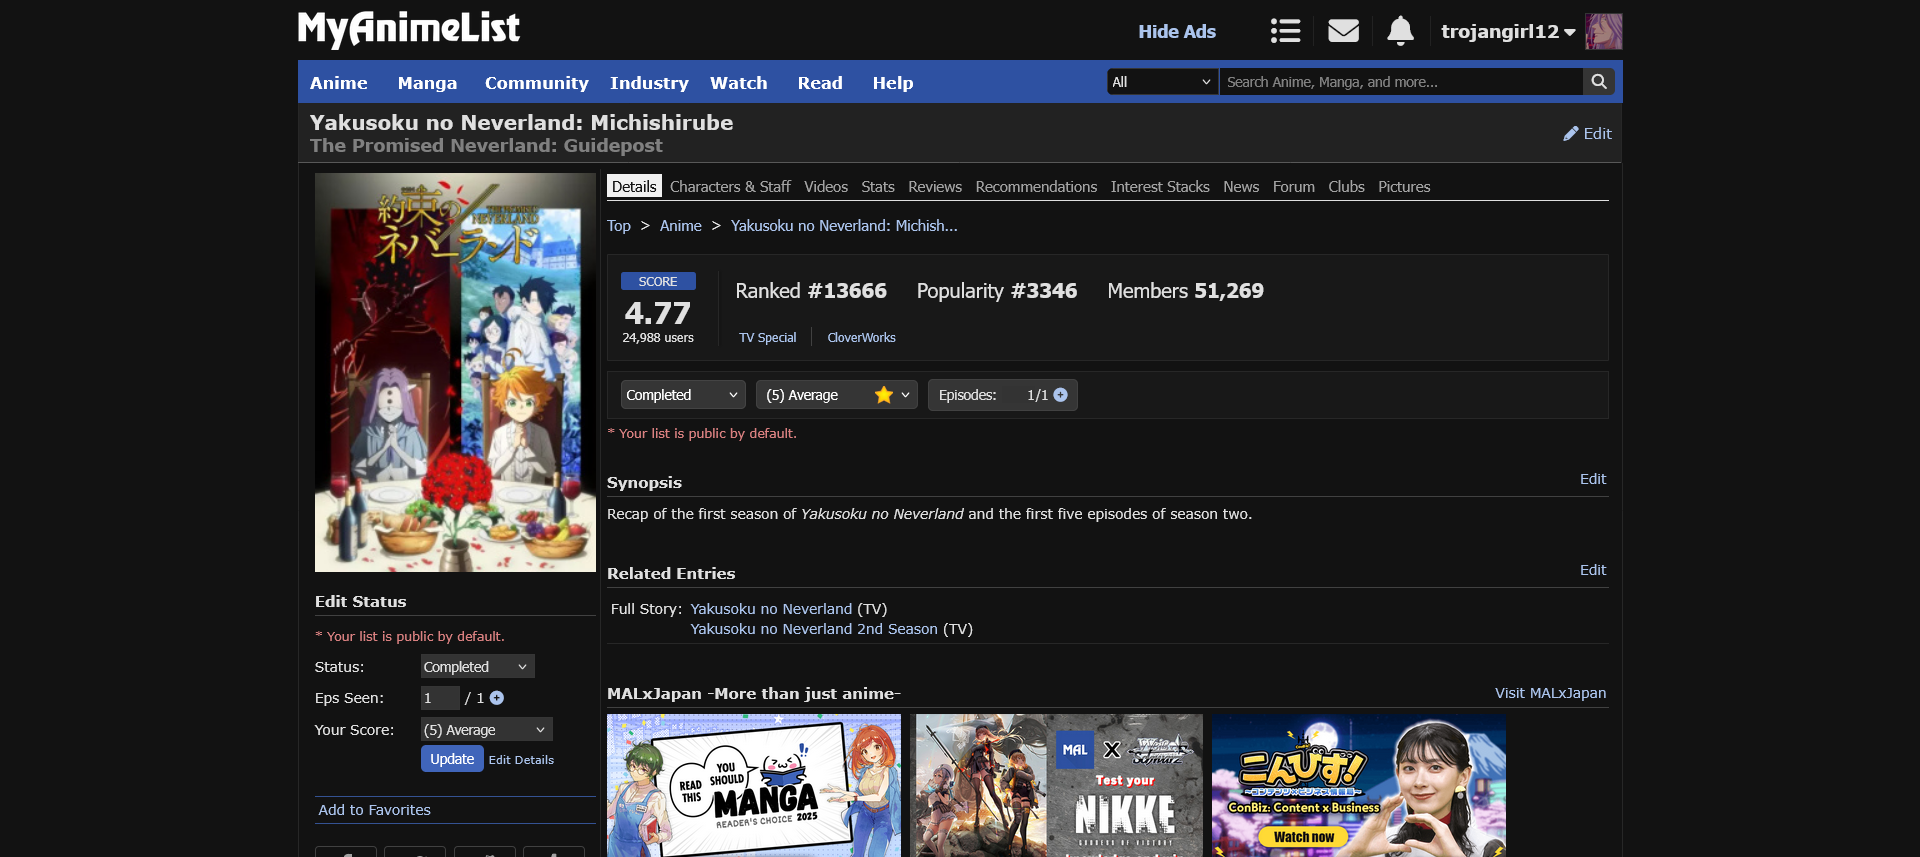This screenshot has width=1920, height=857.
Task: Click Edit Details link in sidebar
Action: 521,760
